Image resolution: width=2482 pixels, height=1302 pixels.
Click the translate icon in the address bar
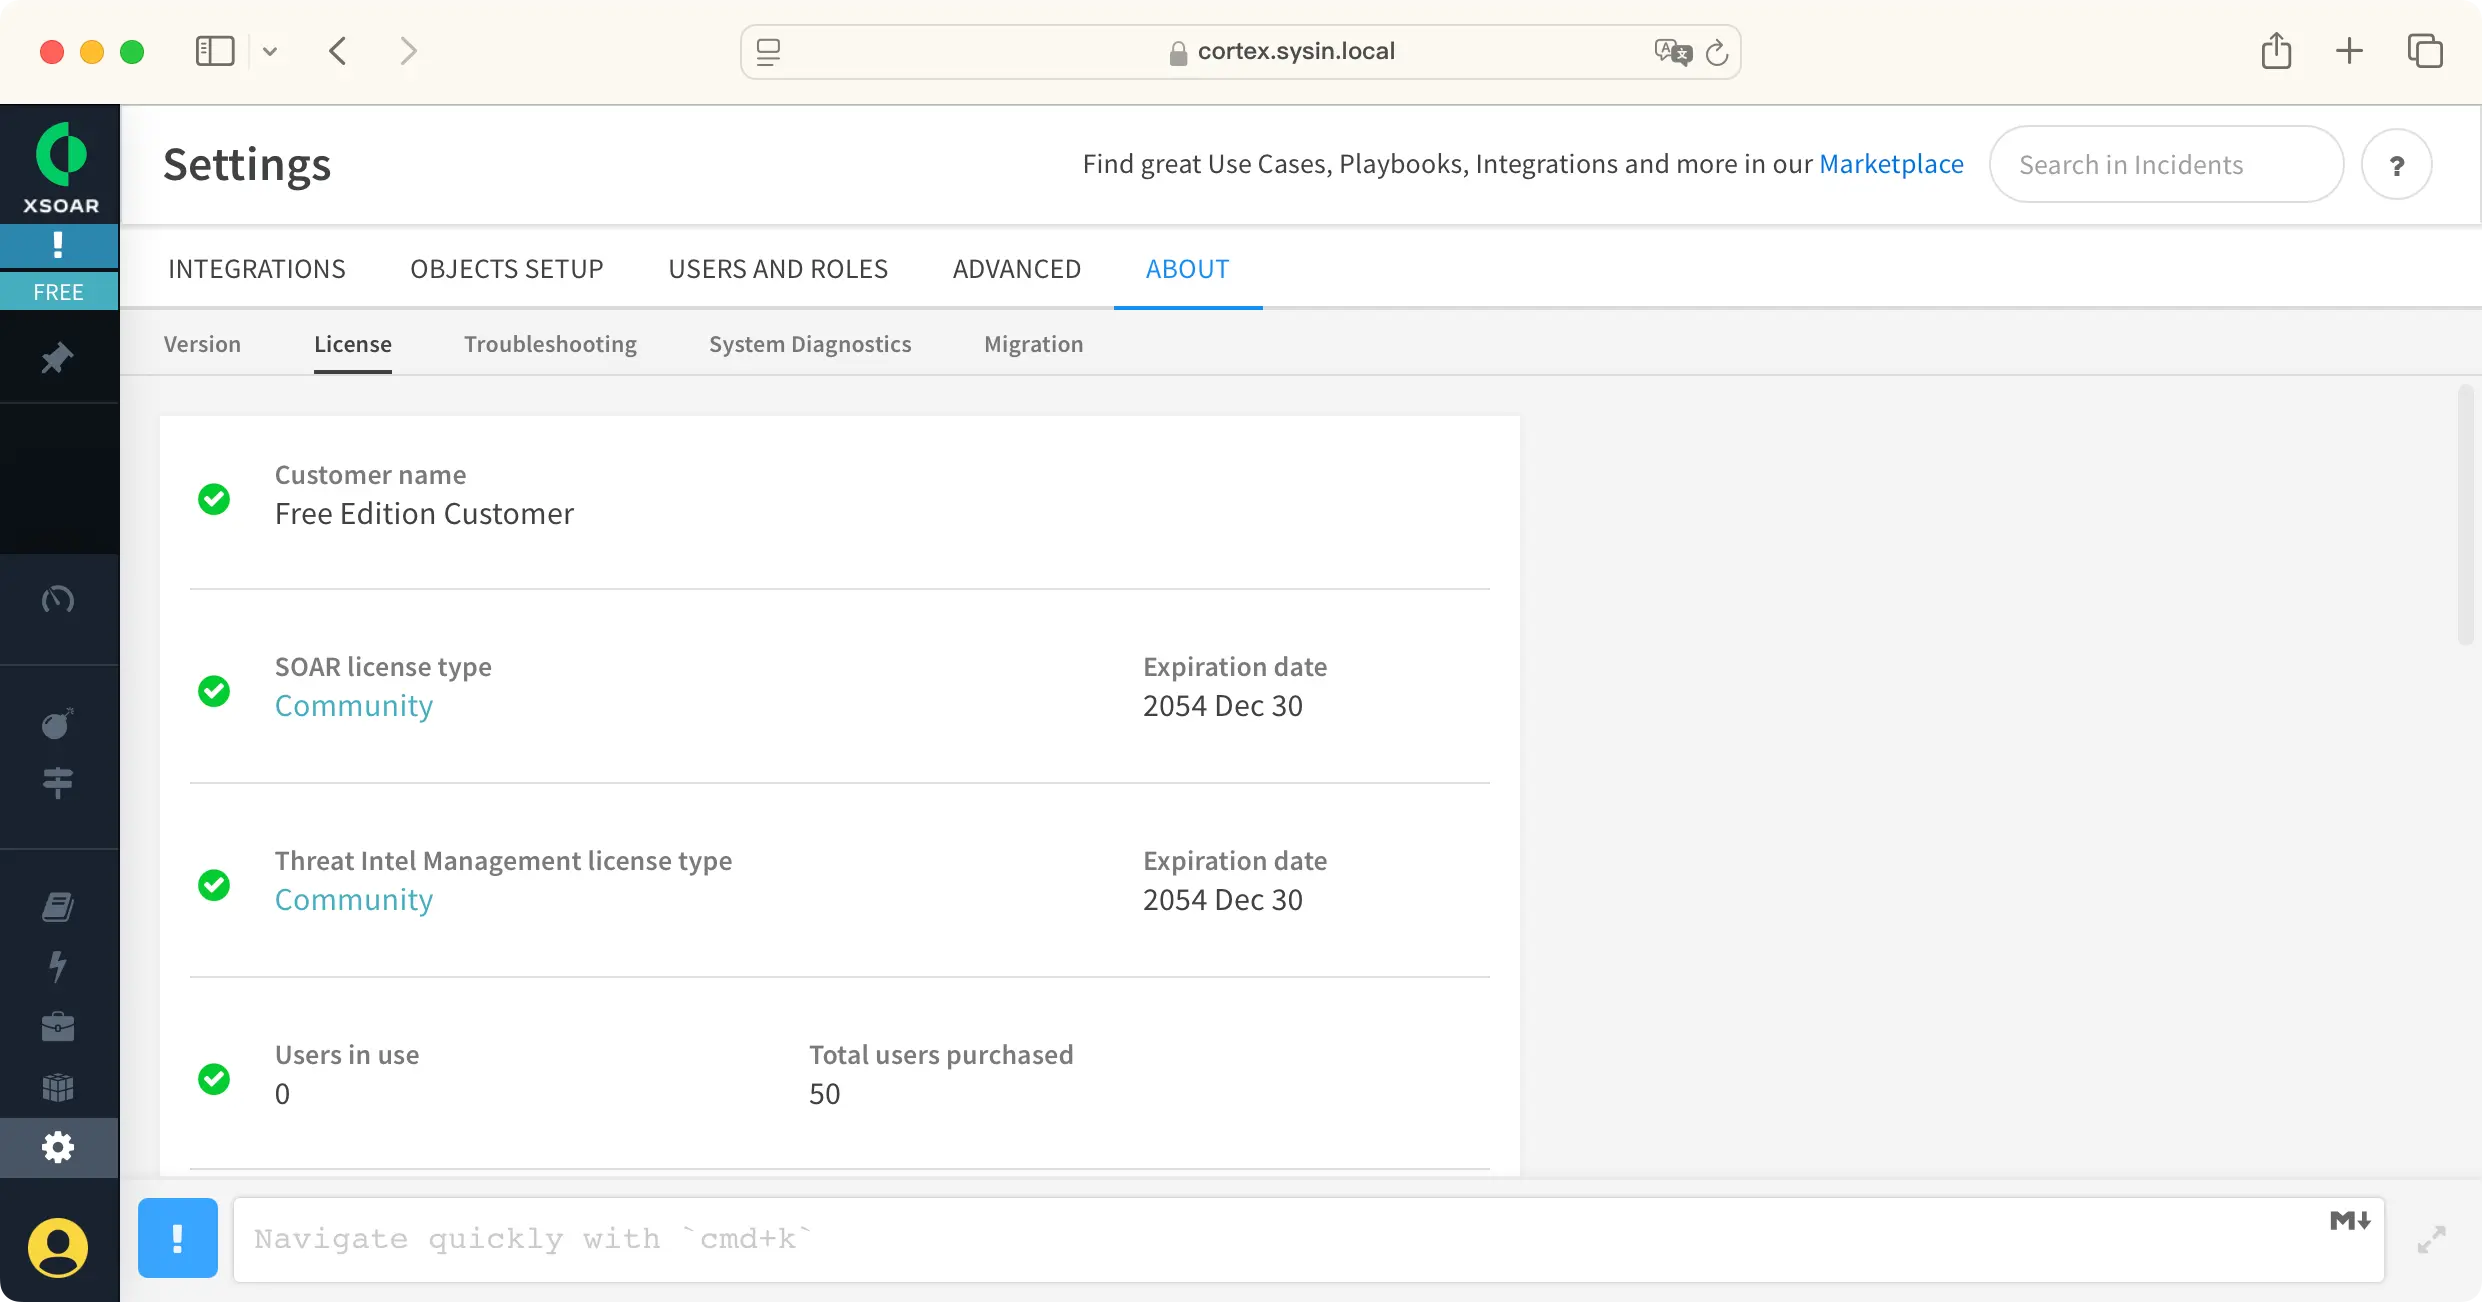coord(1673,52)
